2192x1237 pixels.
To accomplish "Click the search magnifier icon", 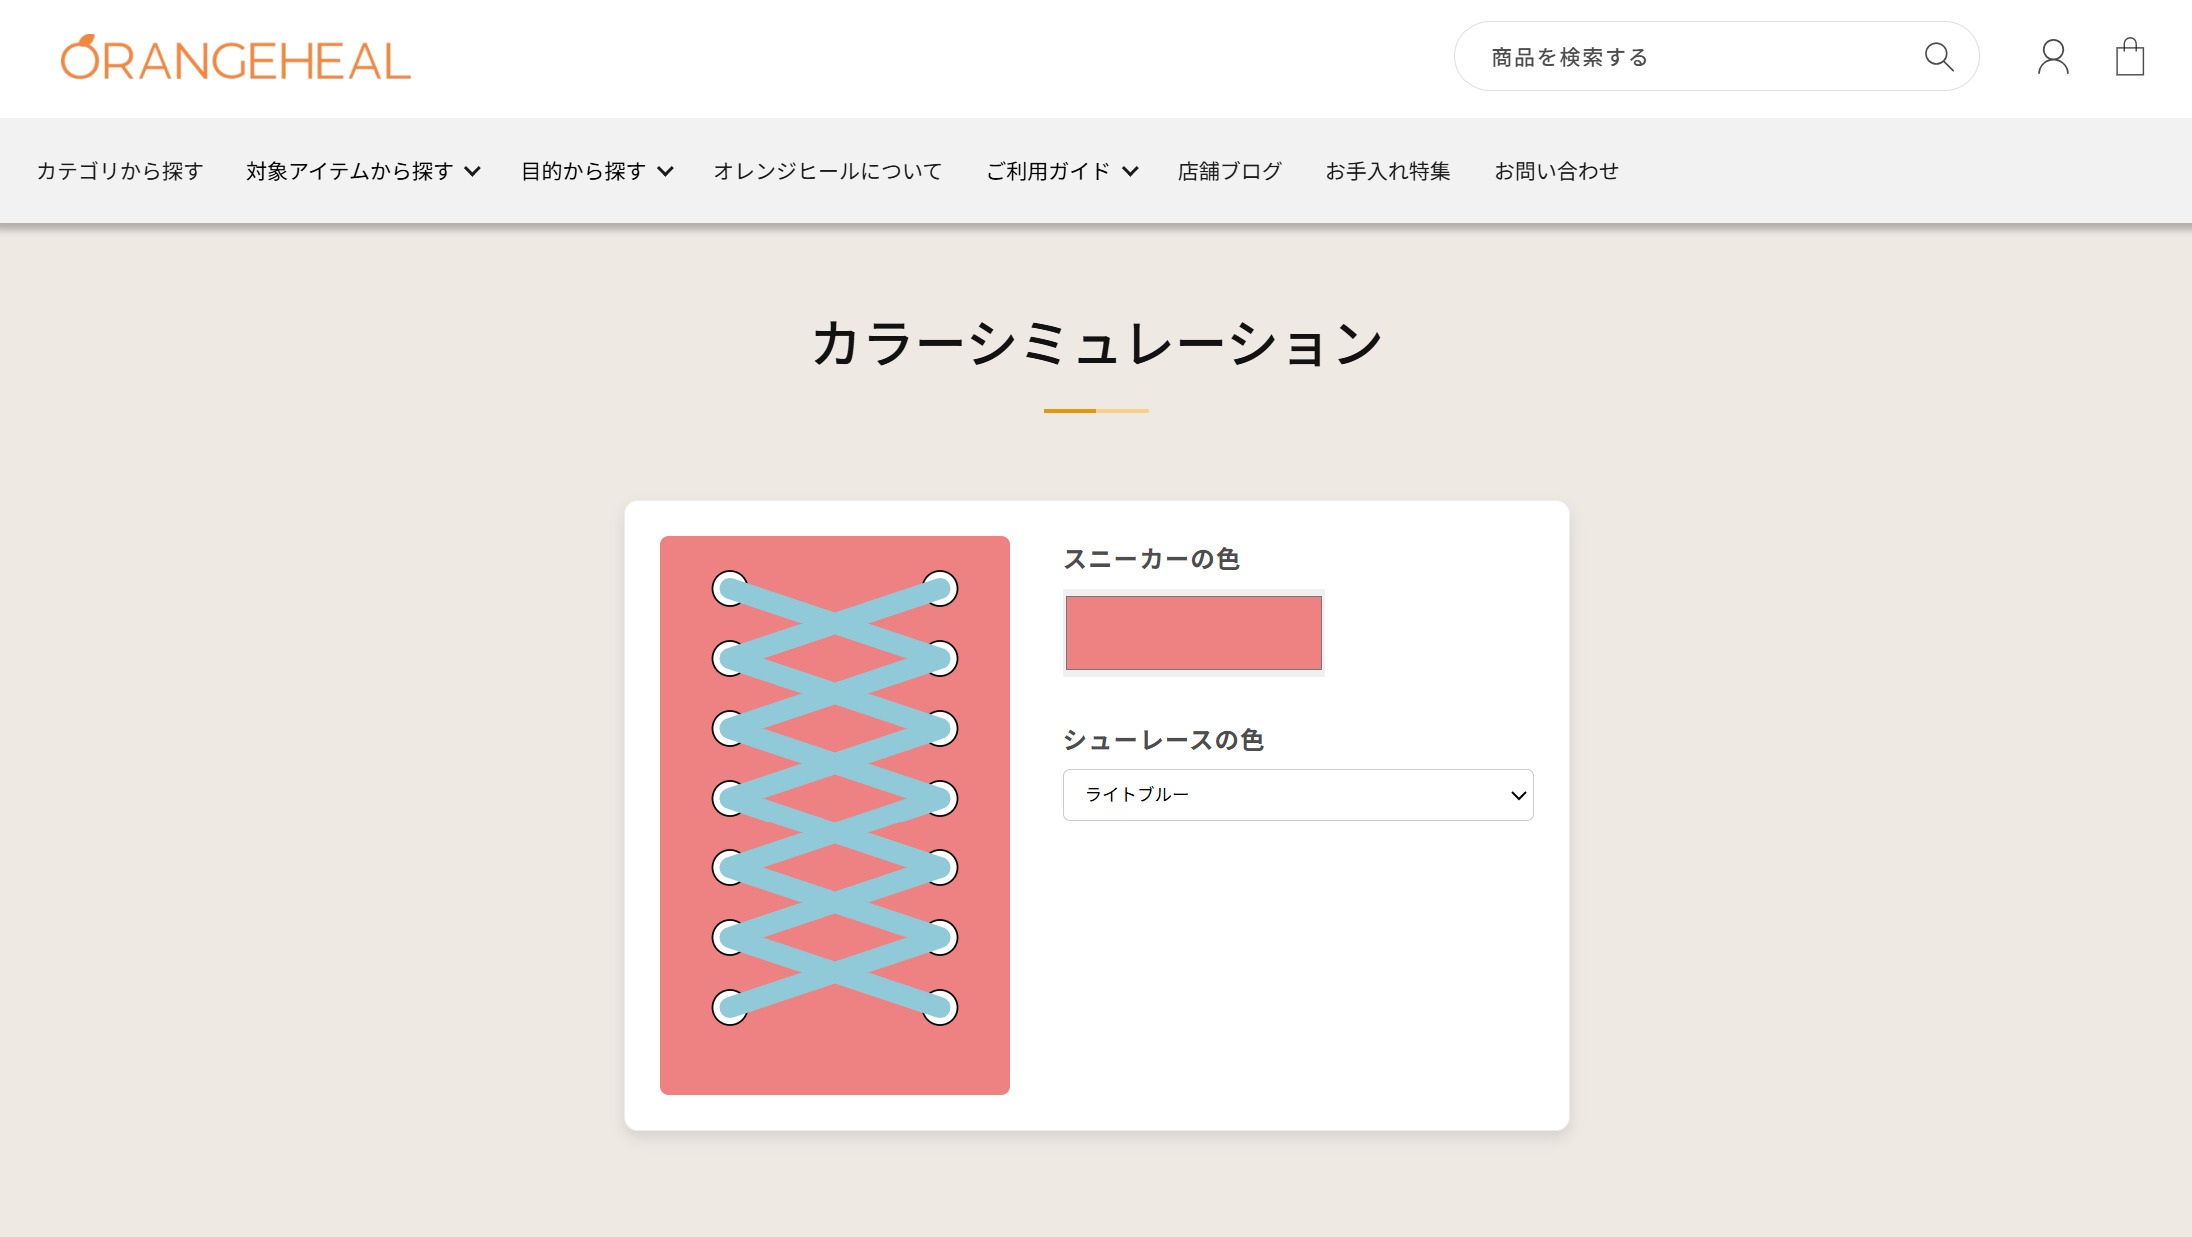I will pyautogui.click(x=1938, y=57).
